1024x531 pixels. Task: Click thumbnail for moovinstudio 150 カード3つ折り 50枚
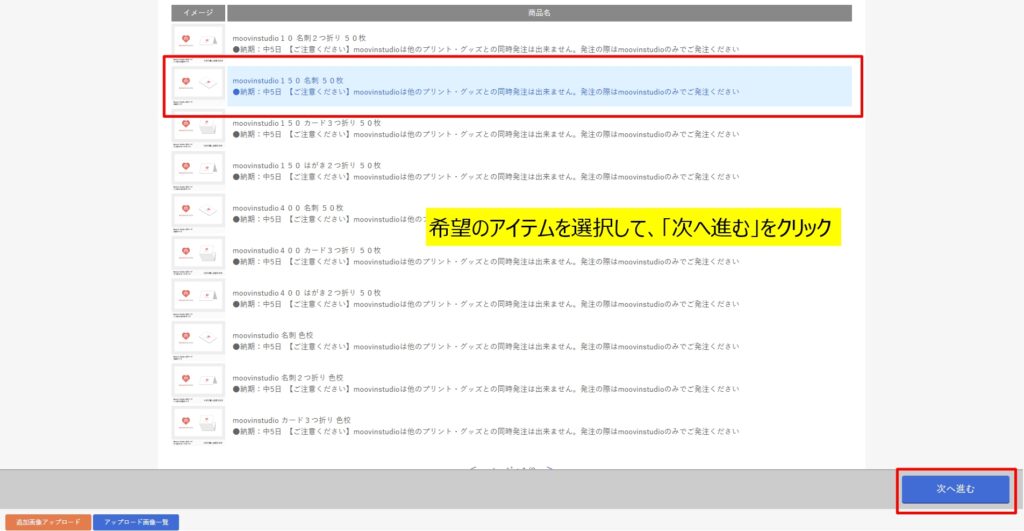[198, 127]
